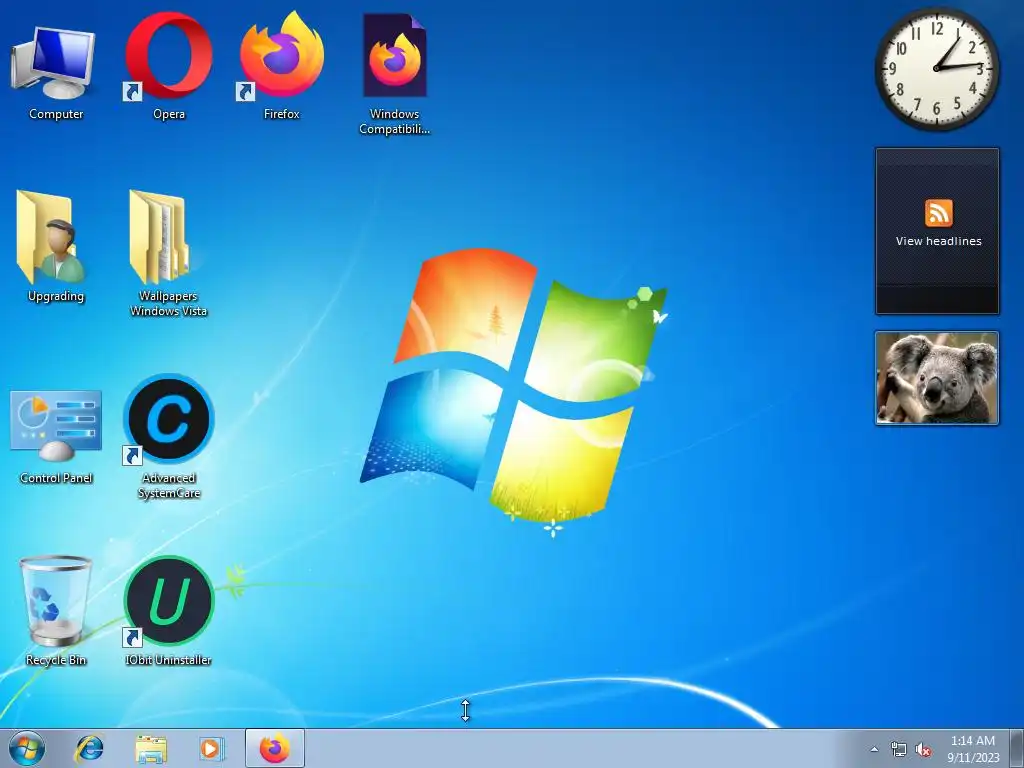Open the network tray icon
1024x768 pixels.
(x=899, y=750)
